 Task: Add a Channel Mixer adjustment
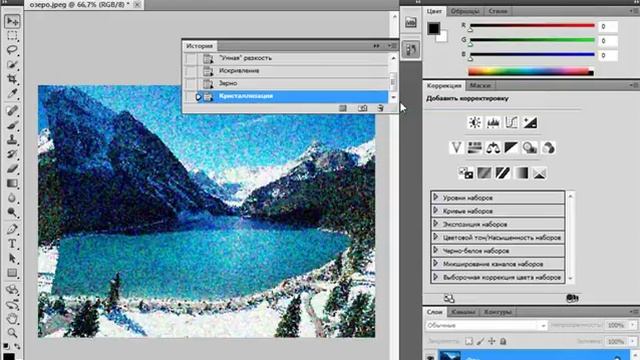coord(548,148)
